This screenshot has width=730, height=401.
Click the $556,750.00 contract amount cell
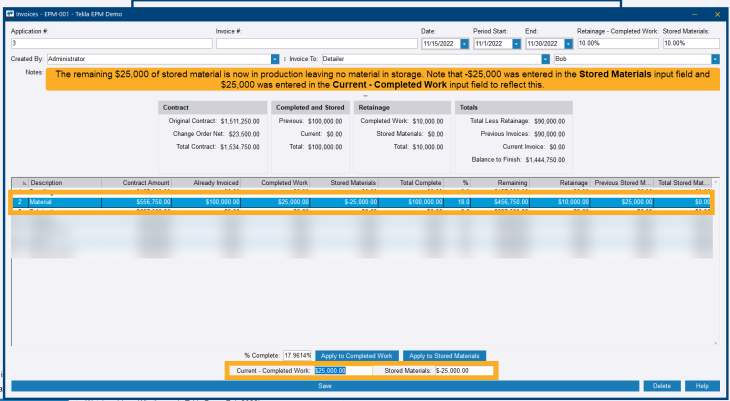coord(136,202)
